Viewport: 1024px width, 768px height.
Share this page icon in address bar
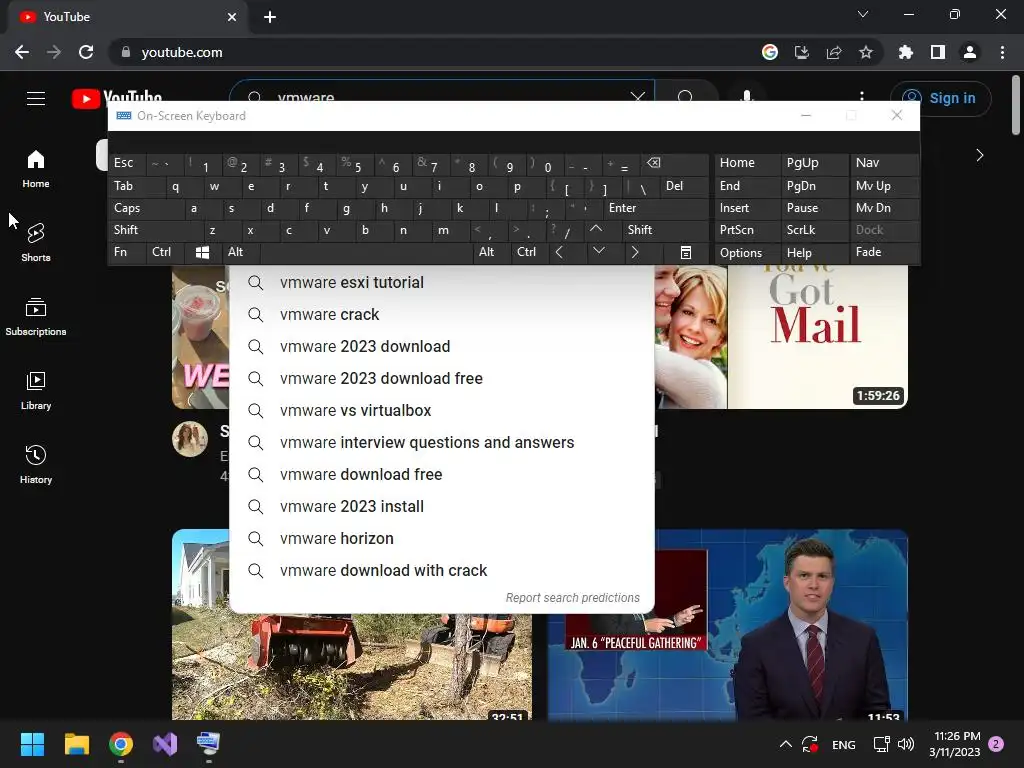click(834, 52)
